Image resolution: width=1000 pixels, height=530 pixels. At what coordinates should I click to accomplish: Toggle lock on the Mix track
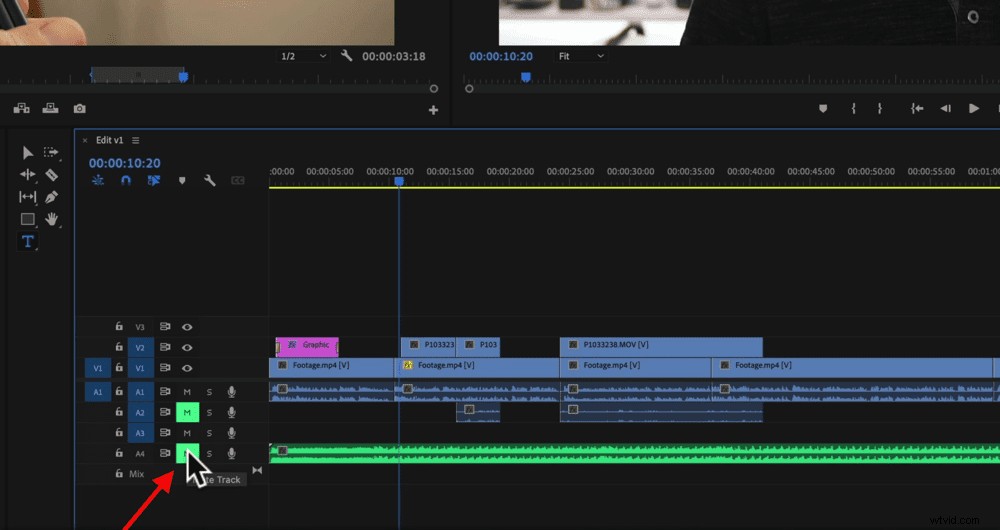click(119, 473)
